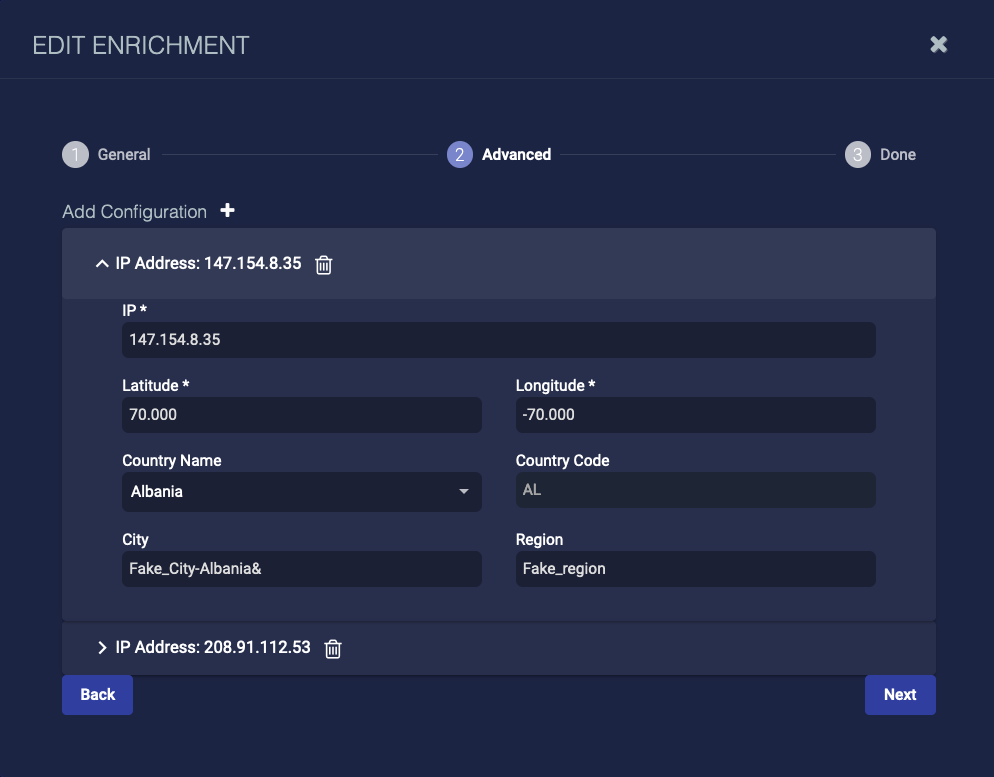The height and width of the screenshot is (777, 994).
Task: Expand the IP Address 208.91.112.53 section
Action: click(x=101, y=648)
